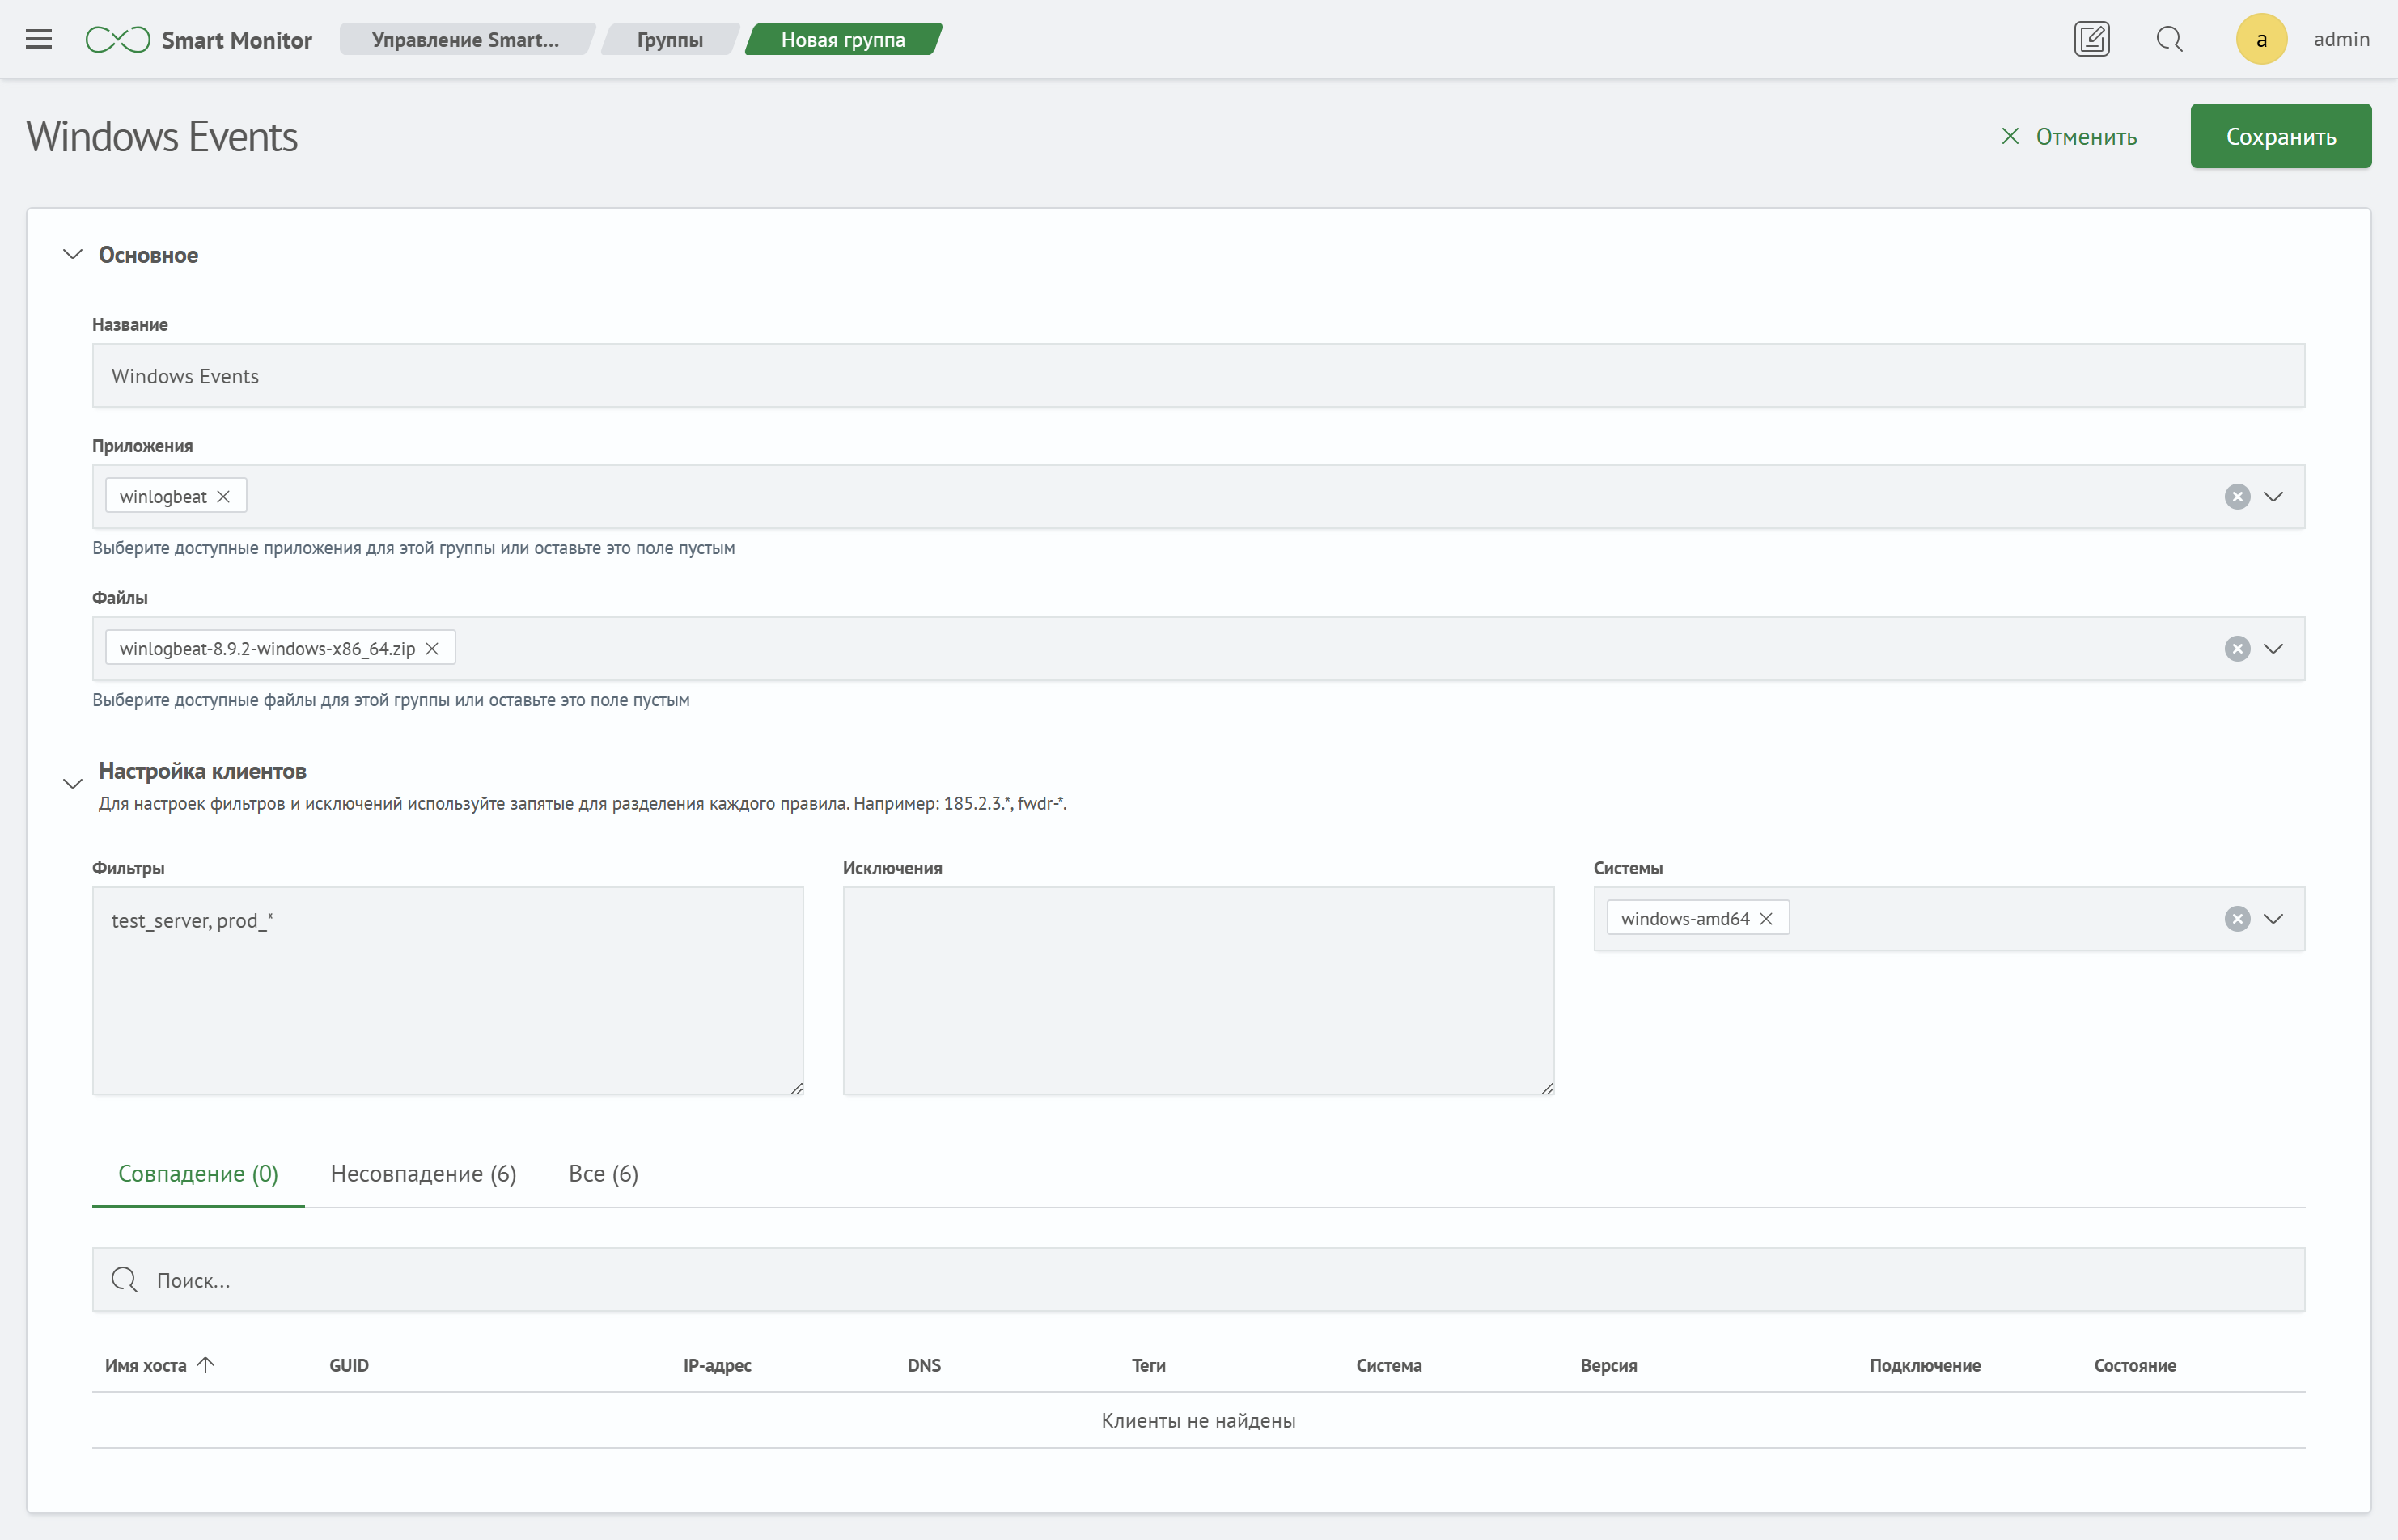Viewport: 2398px width, 1540px height.
Task: Expand the Приложения dropdown list
Action: pos(2273,497)
